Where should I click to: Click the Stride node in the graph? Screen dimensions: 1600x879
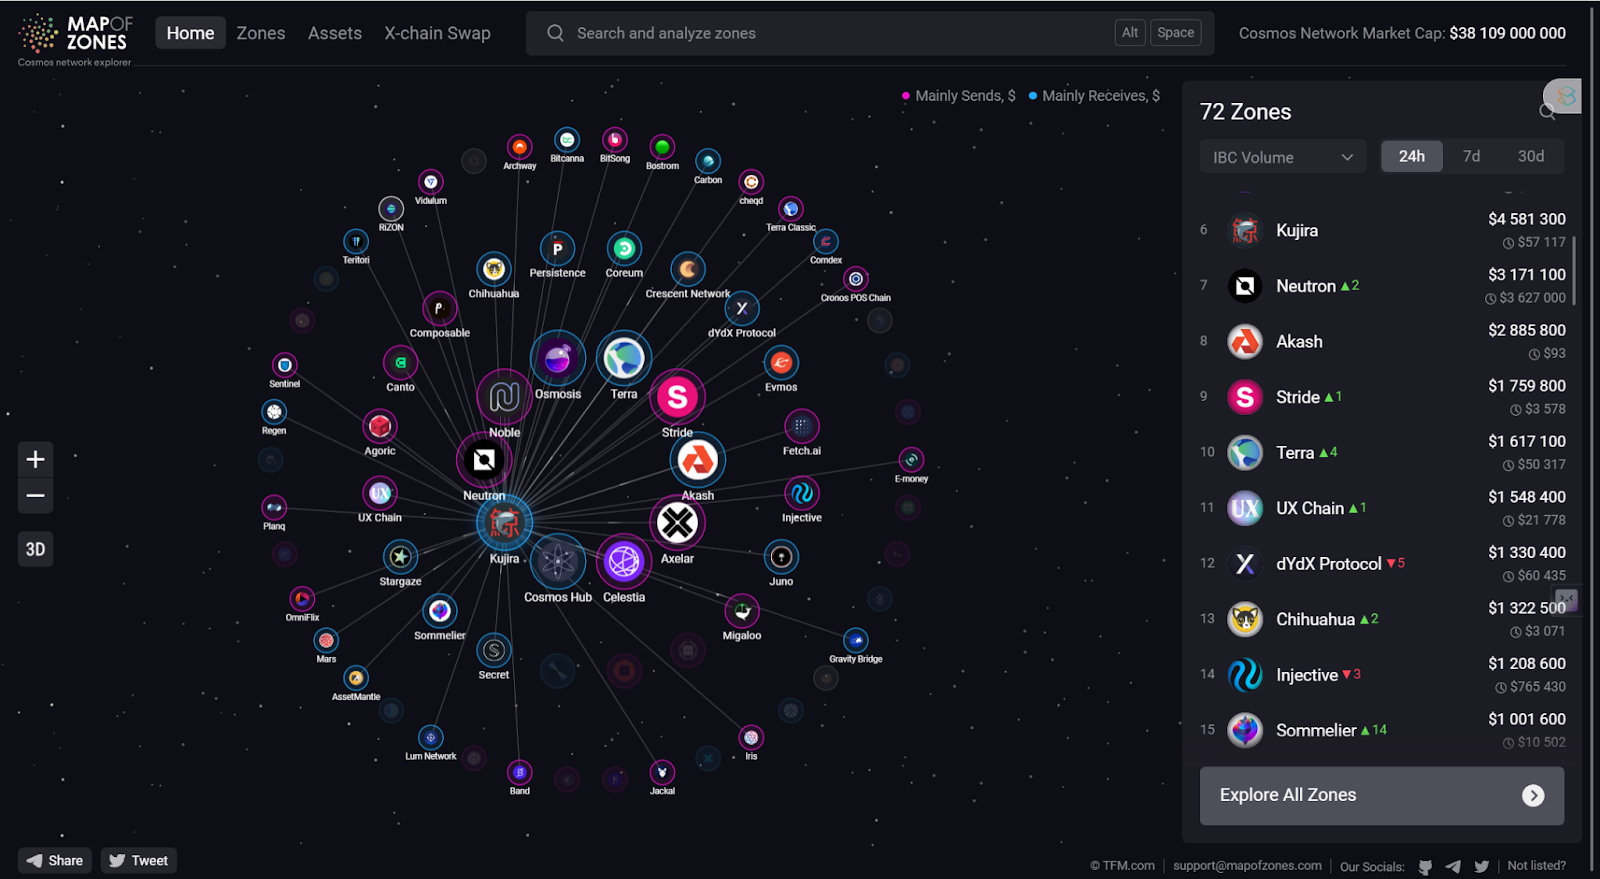coord(677,397)
